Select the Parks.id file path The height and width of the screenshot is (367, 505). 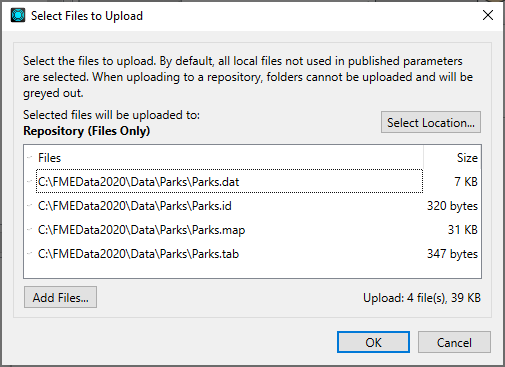click(x=135, y=206)
